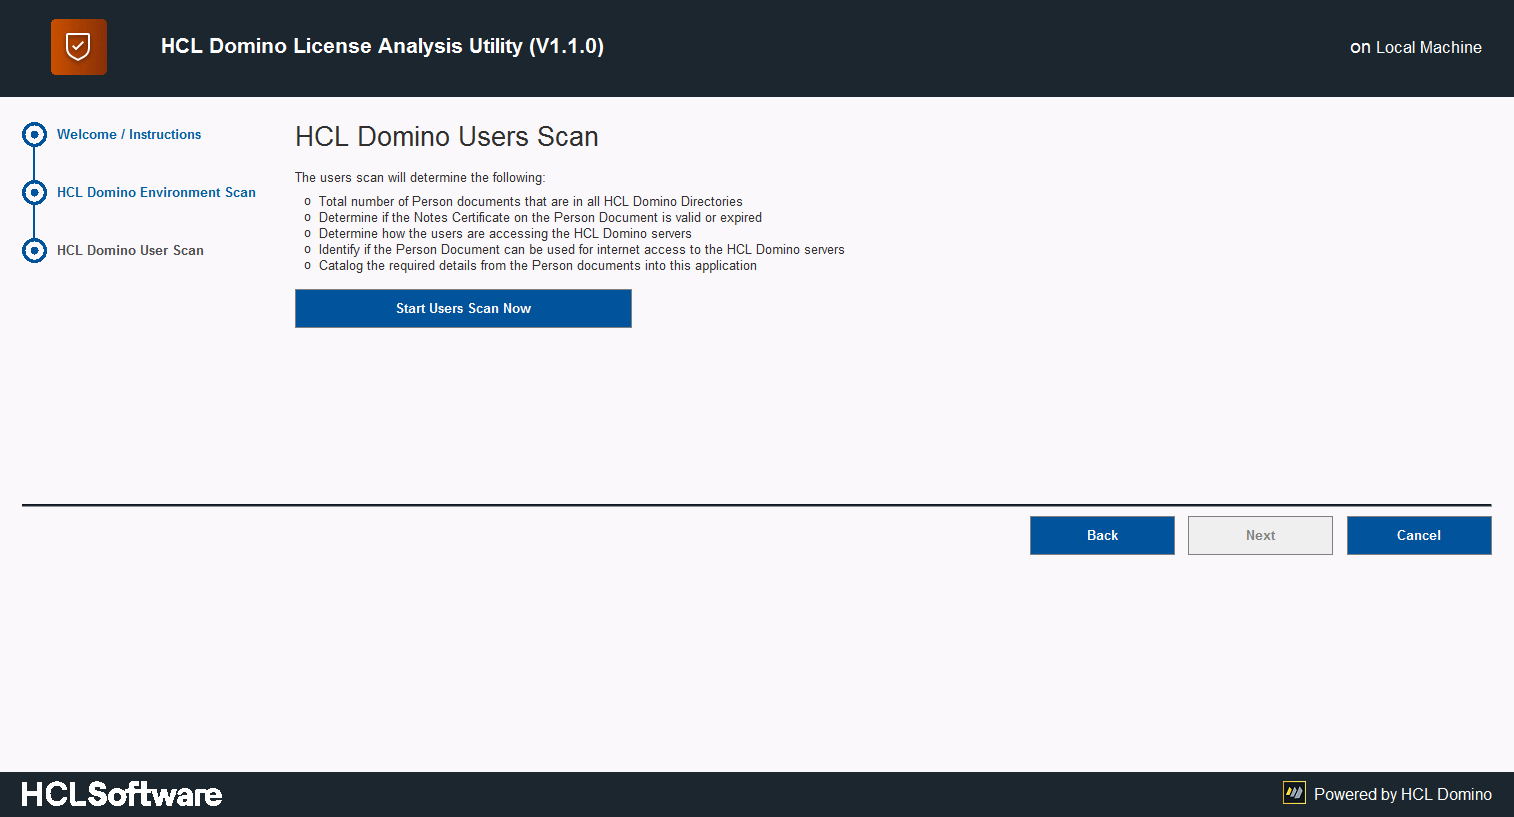Click the HCL Domino User Scan step circle
Screen dimensions: 1514x817
click(x=35, y=250)
